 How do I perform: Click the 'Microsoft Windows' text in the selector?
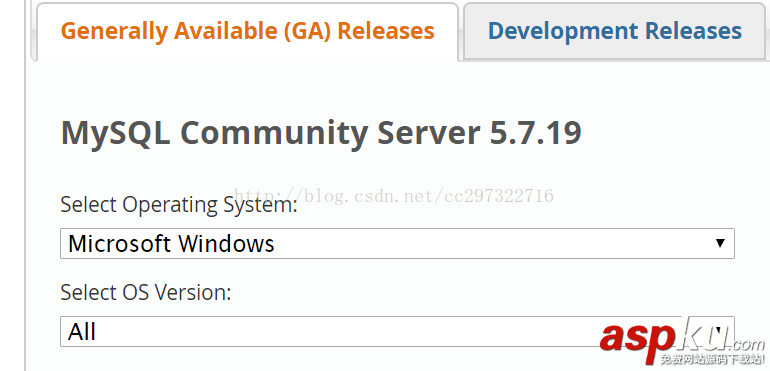[171, 244]
